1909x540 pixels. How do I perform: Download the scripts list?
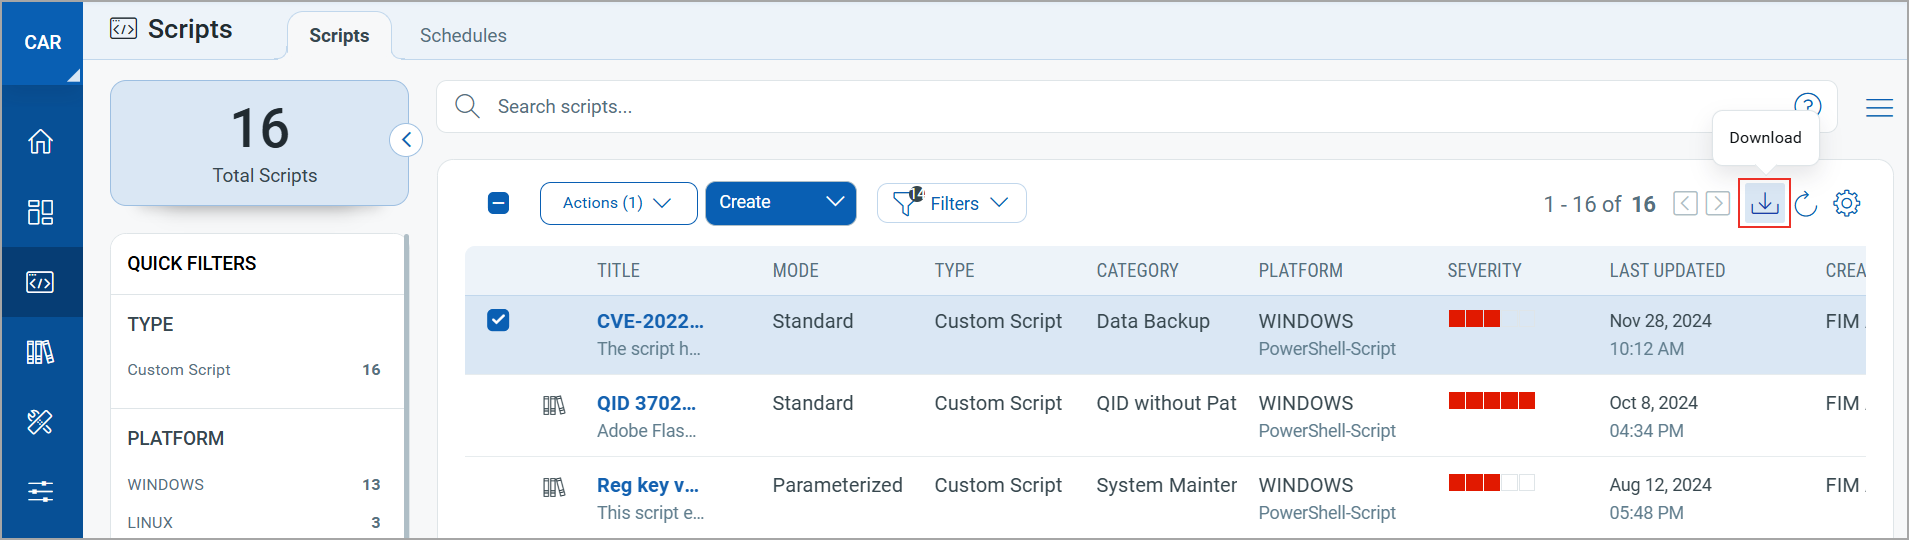pos(1764,203)
